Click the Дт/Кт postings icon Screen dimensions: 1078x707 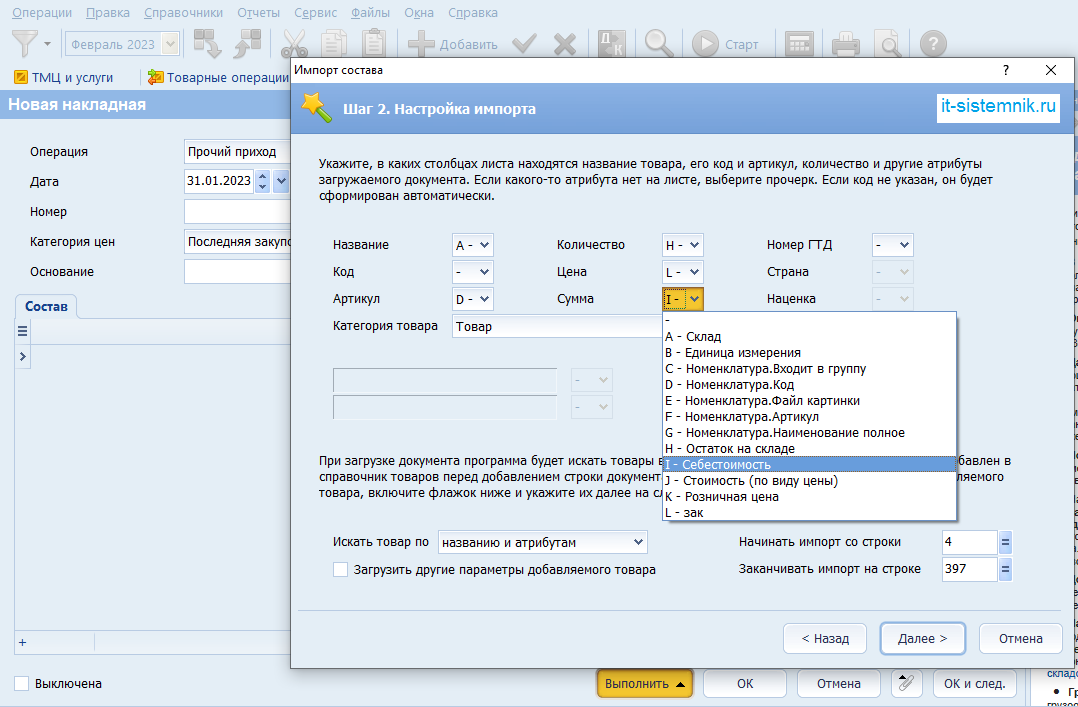point(610,44)
